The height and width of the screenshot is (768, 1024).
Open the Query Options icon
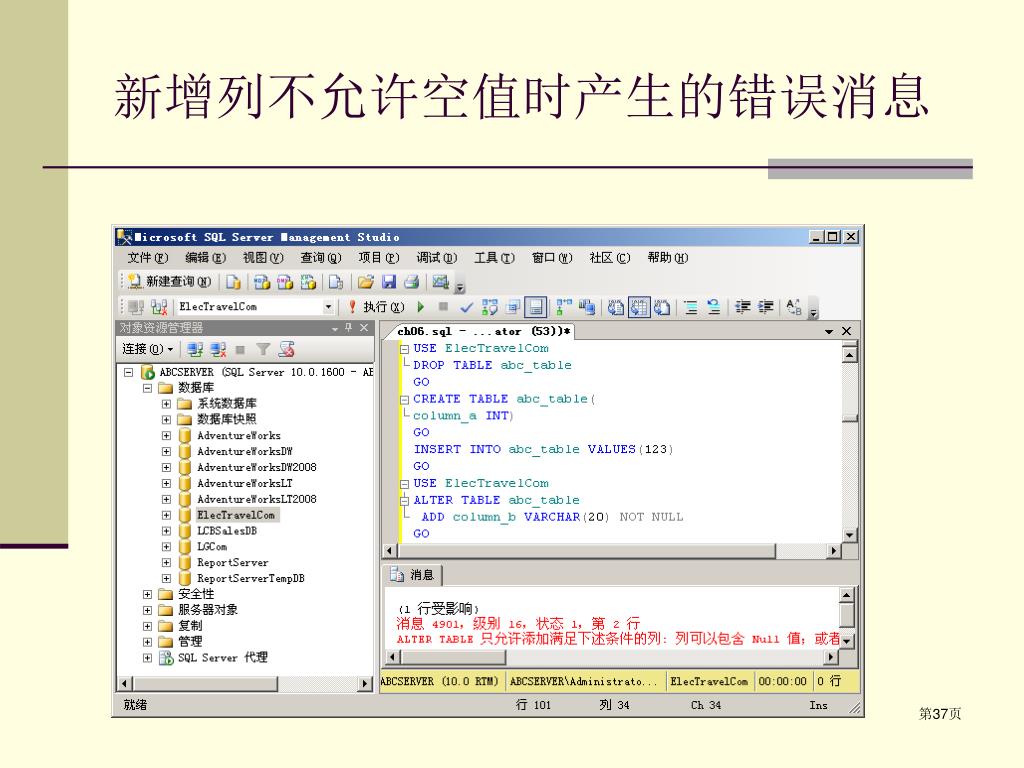point(513,307)
